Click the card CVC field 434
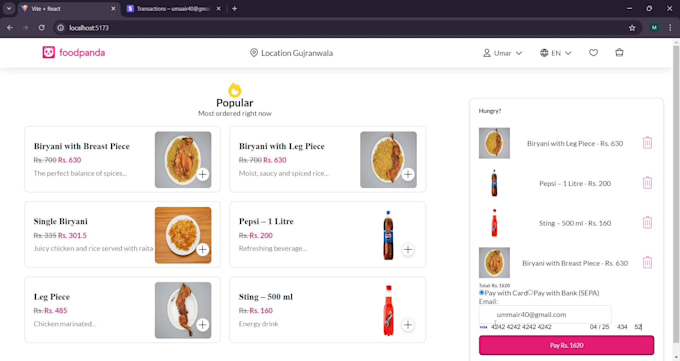Image resolution: width=680 pixels, height=361 pixels. point(622,327)
